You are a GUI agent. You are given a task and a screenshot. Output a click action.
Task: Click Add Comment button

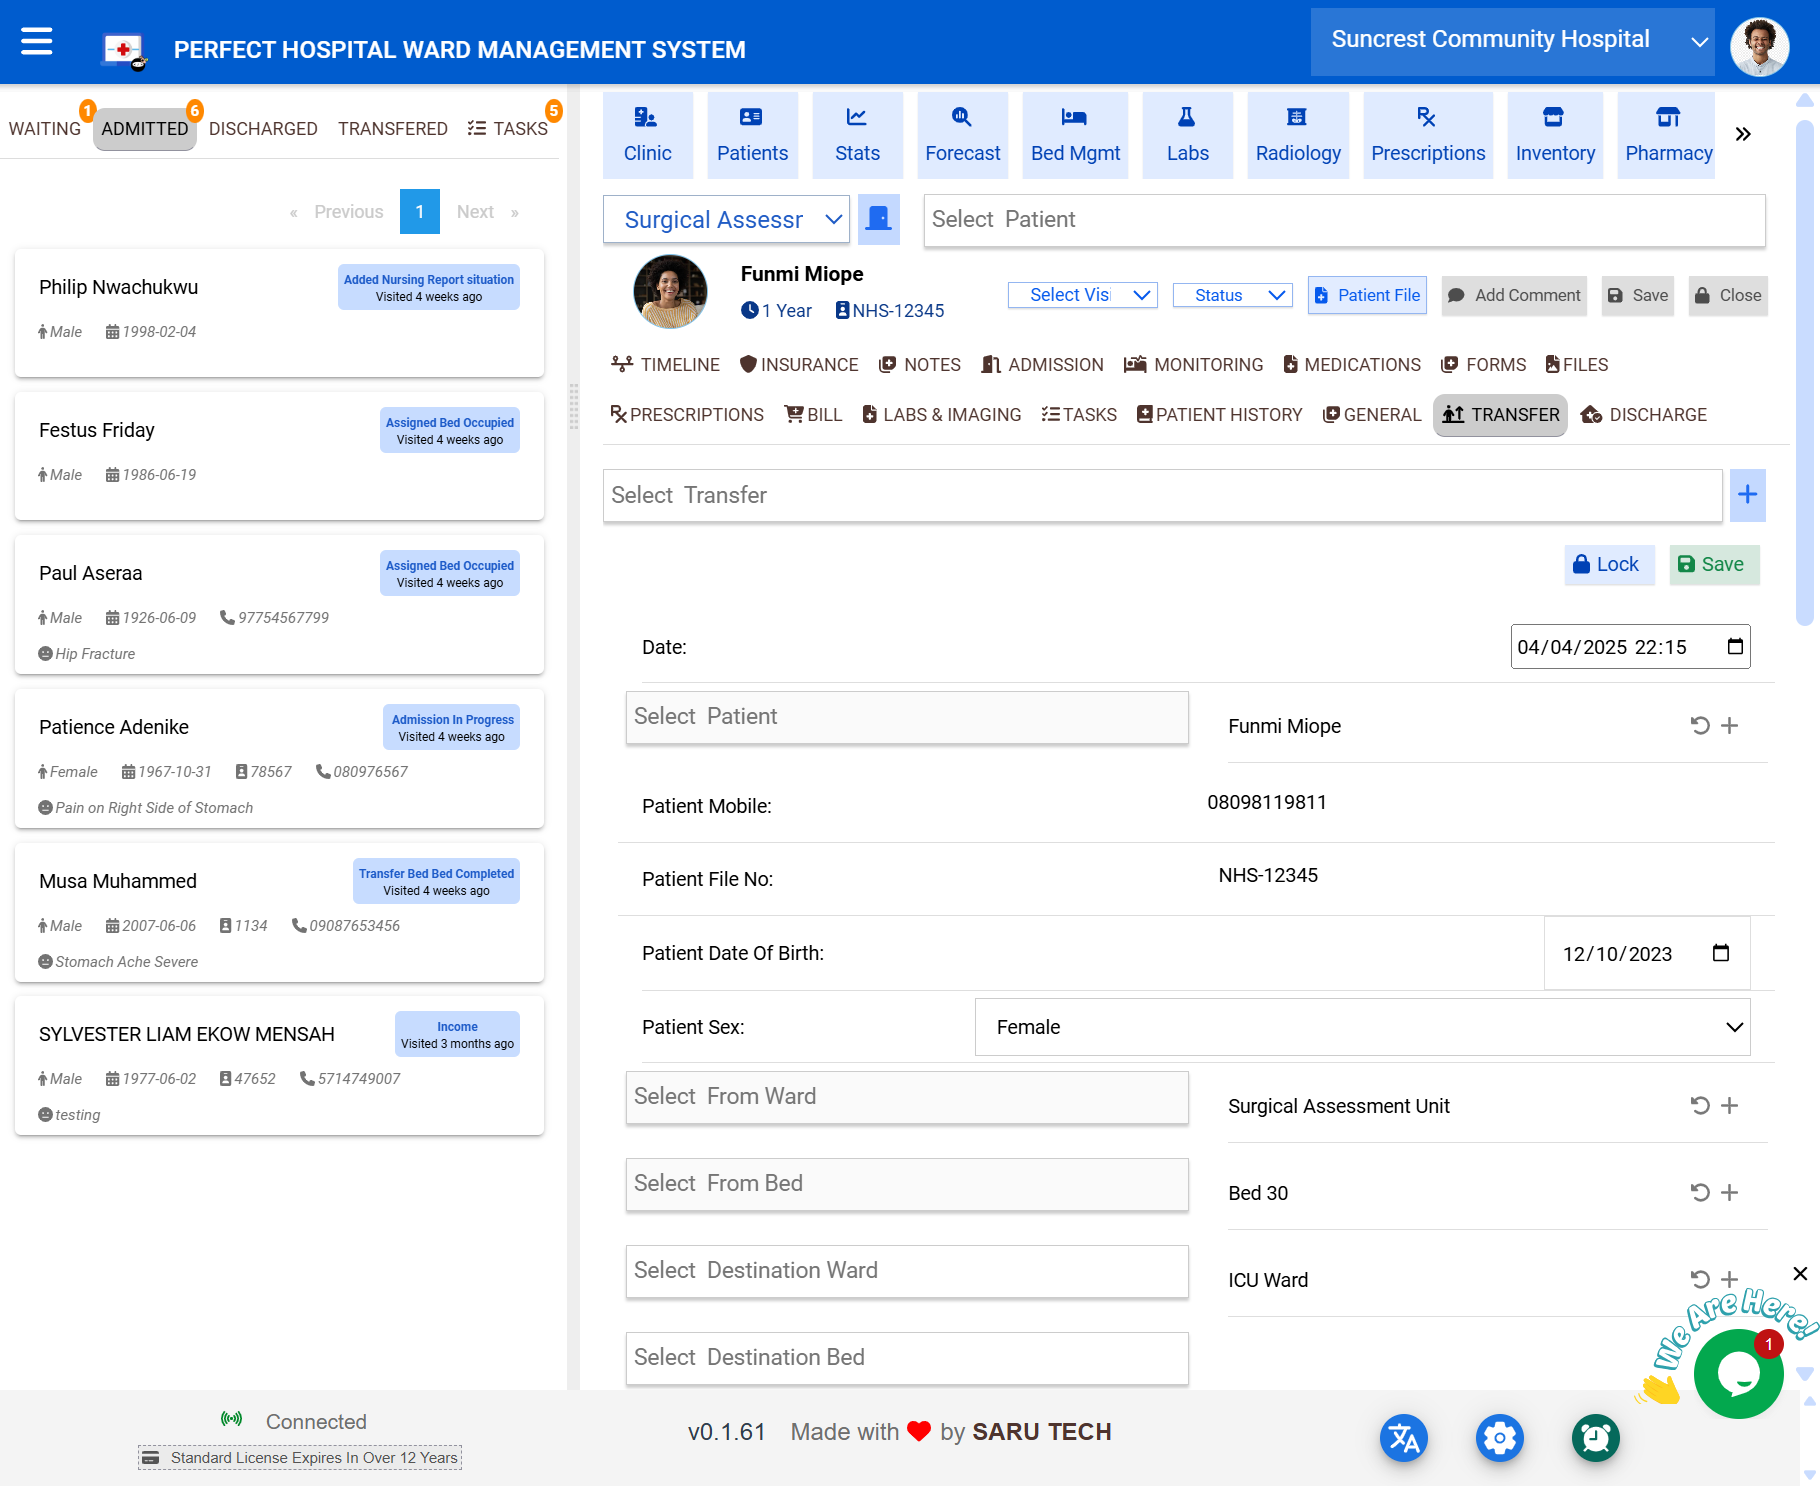(x=1514, y=295)
